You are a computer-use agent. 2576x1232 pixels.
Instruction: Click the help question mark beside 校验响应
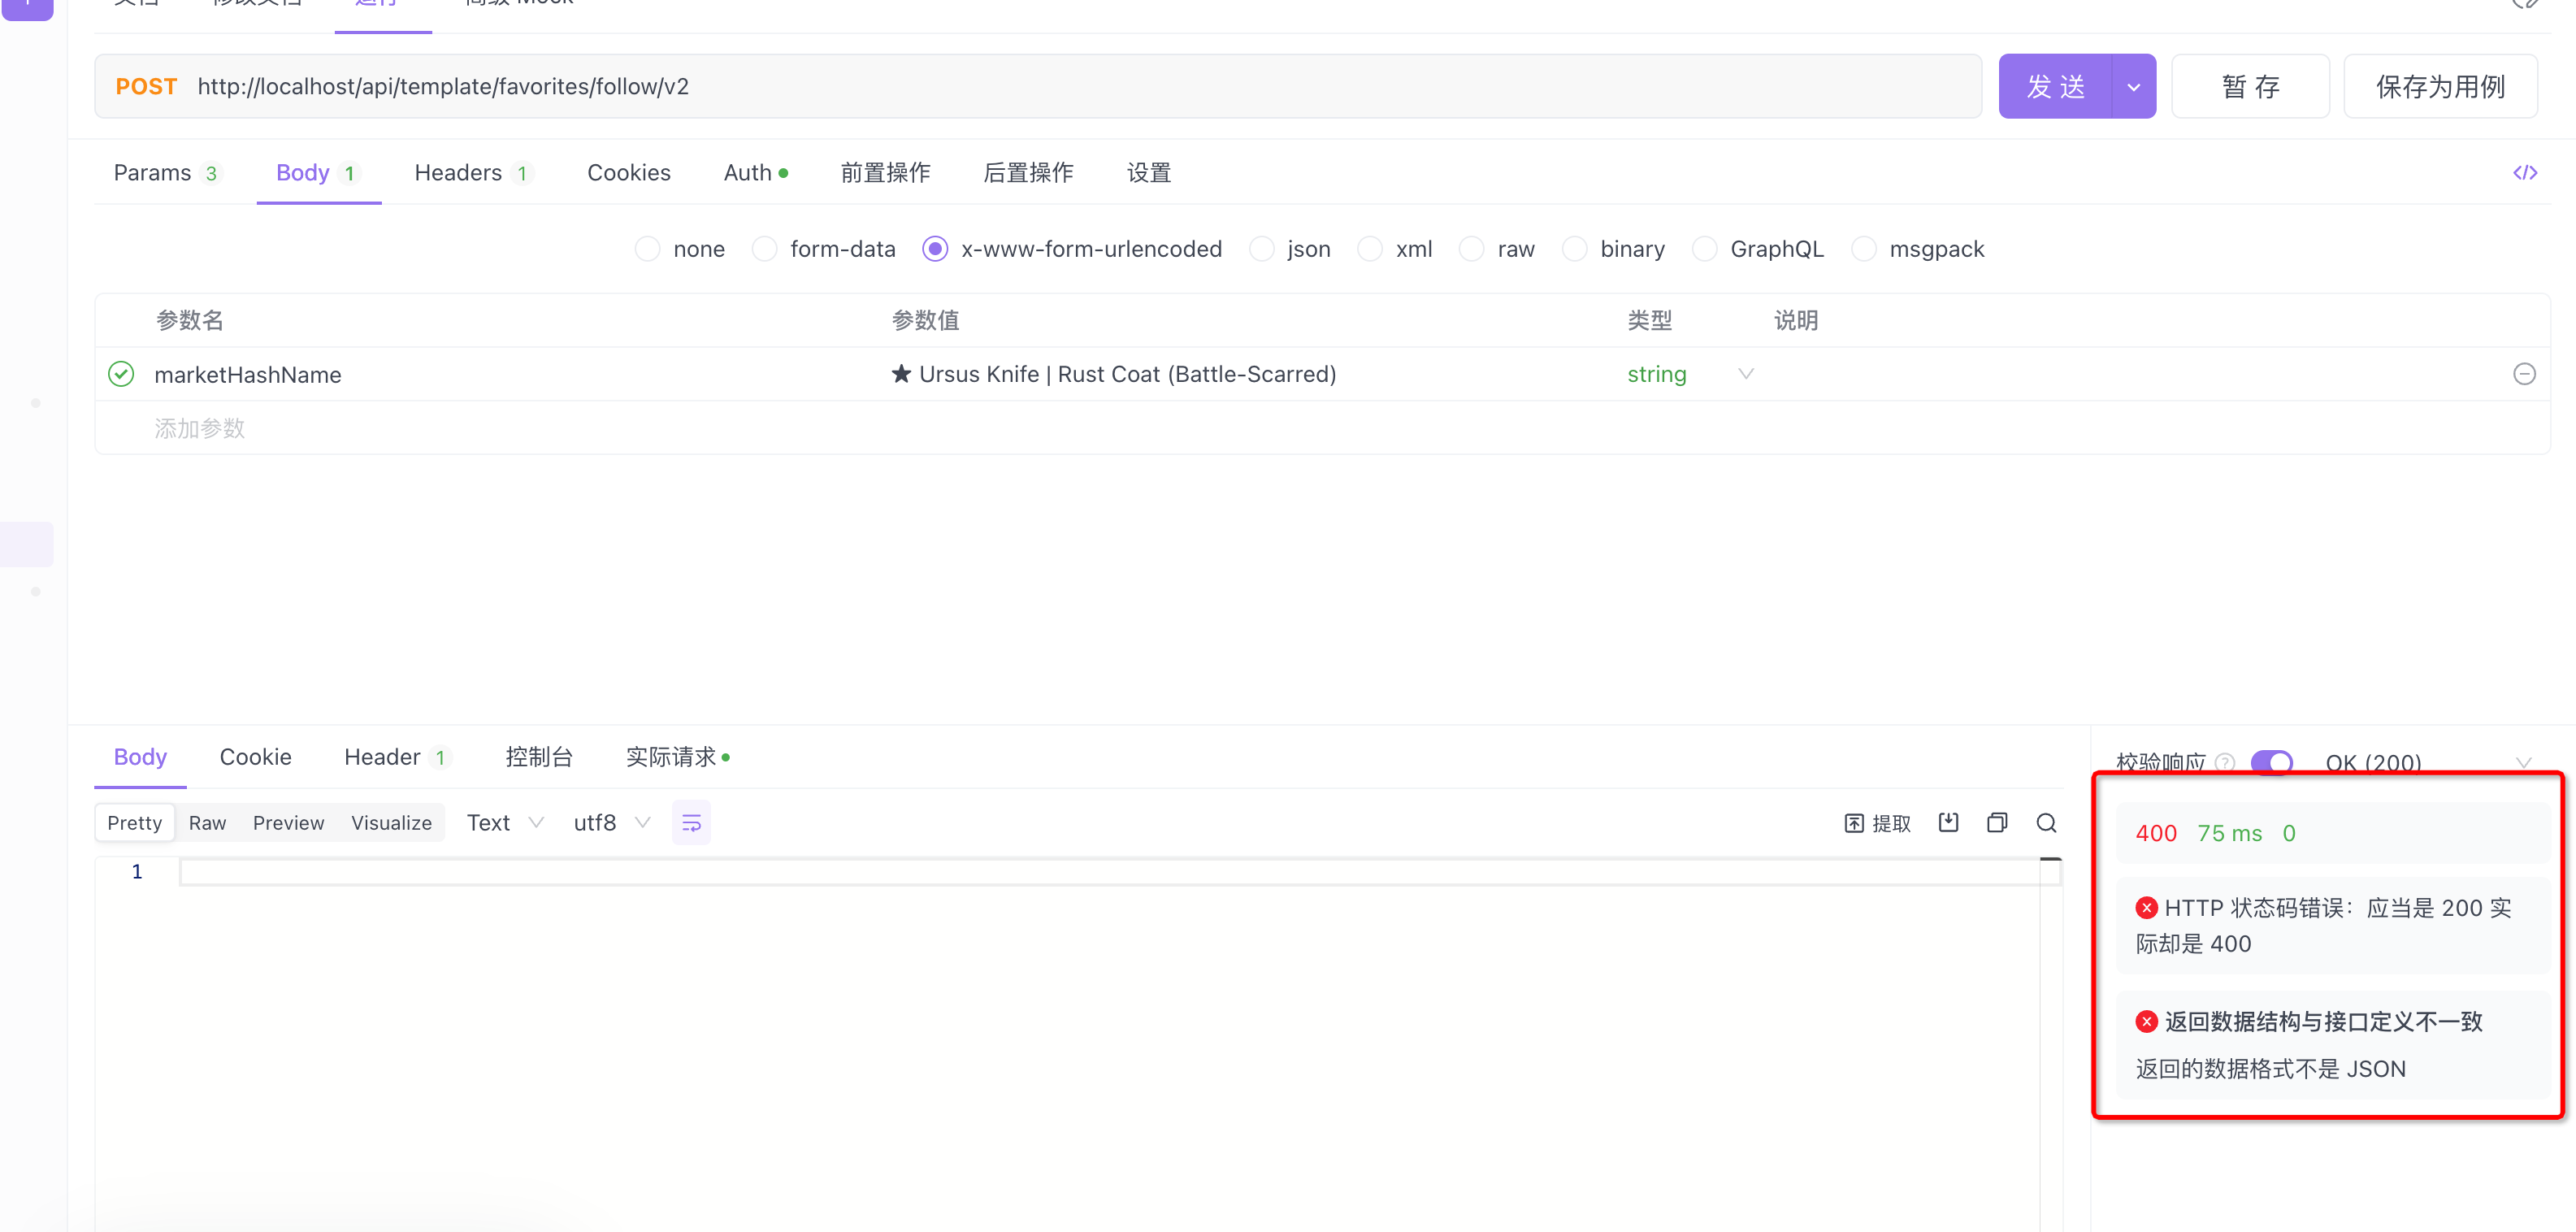2224,762
